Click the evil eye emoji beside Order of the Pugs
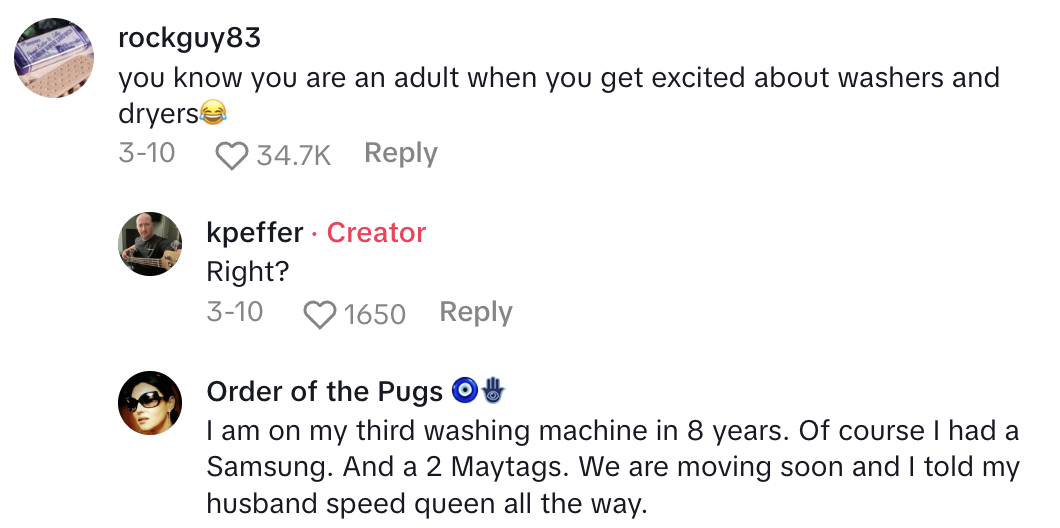 464,390
